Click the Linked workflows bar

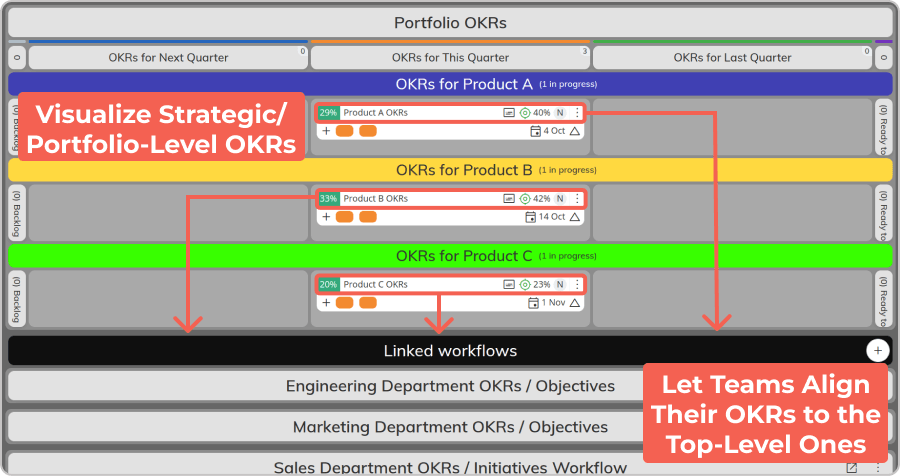coord(450,350)
